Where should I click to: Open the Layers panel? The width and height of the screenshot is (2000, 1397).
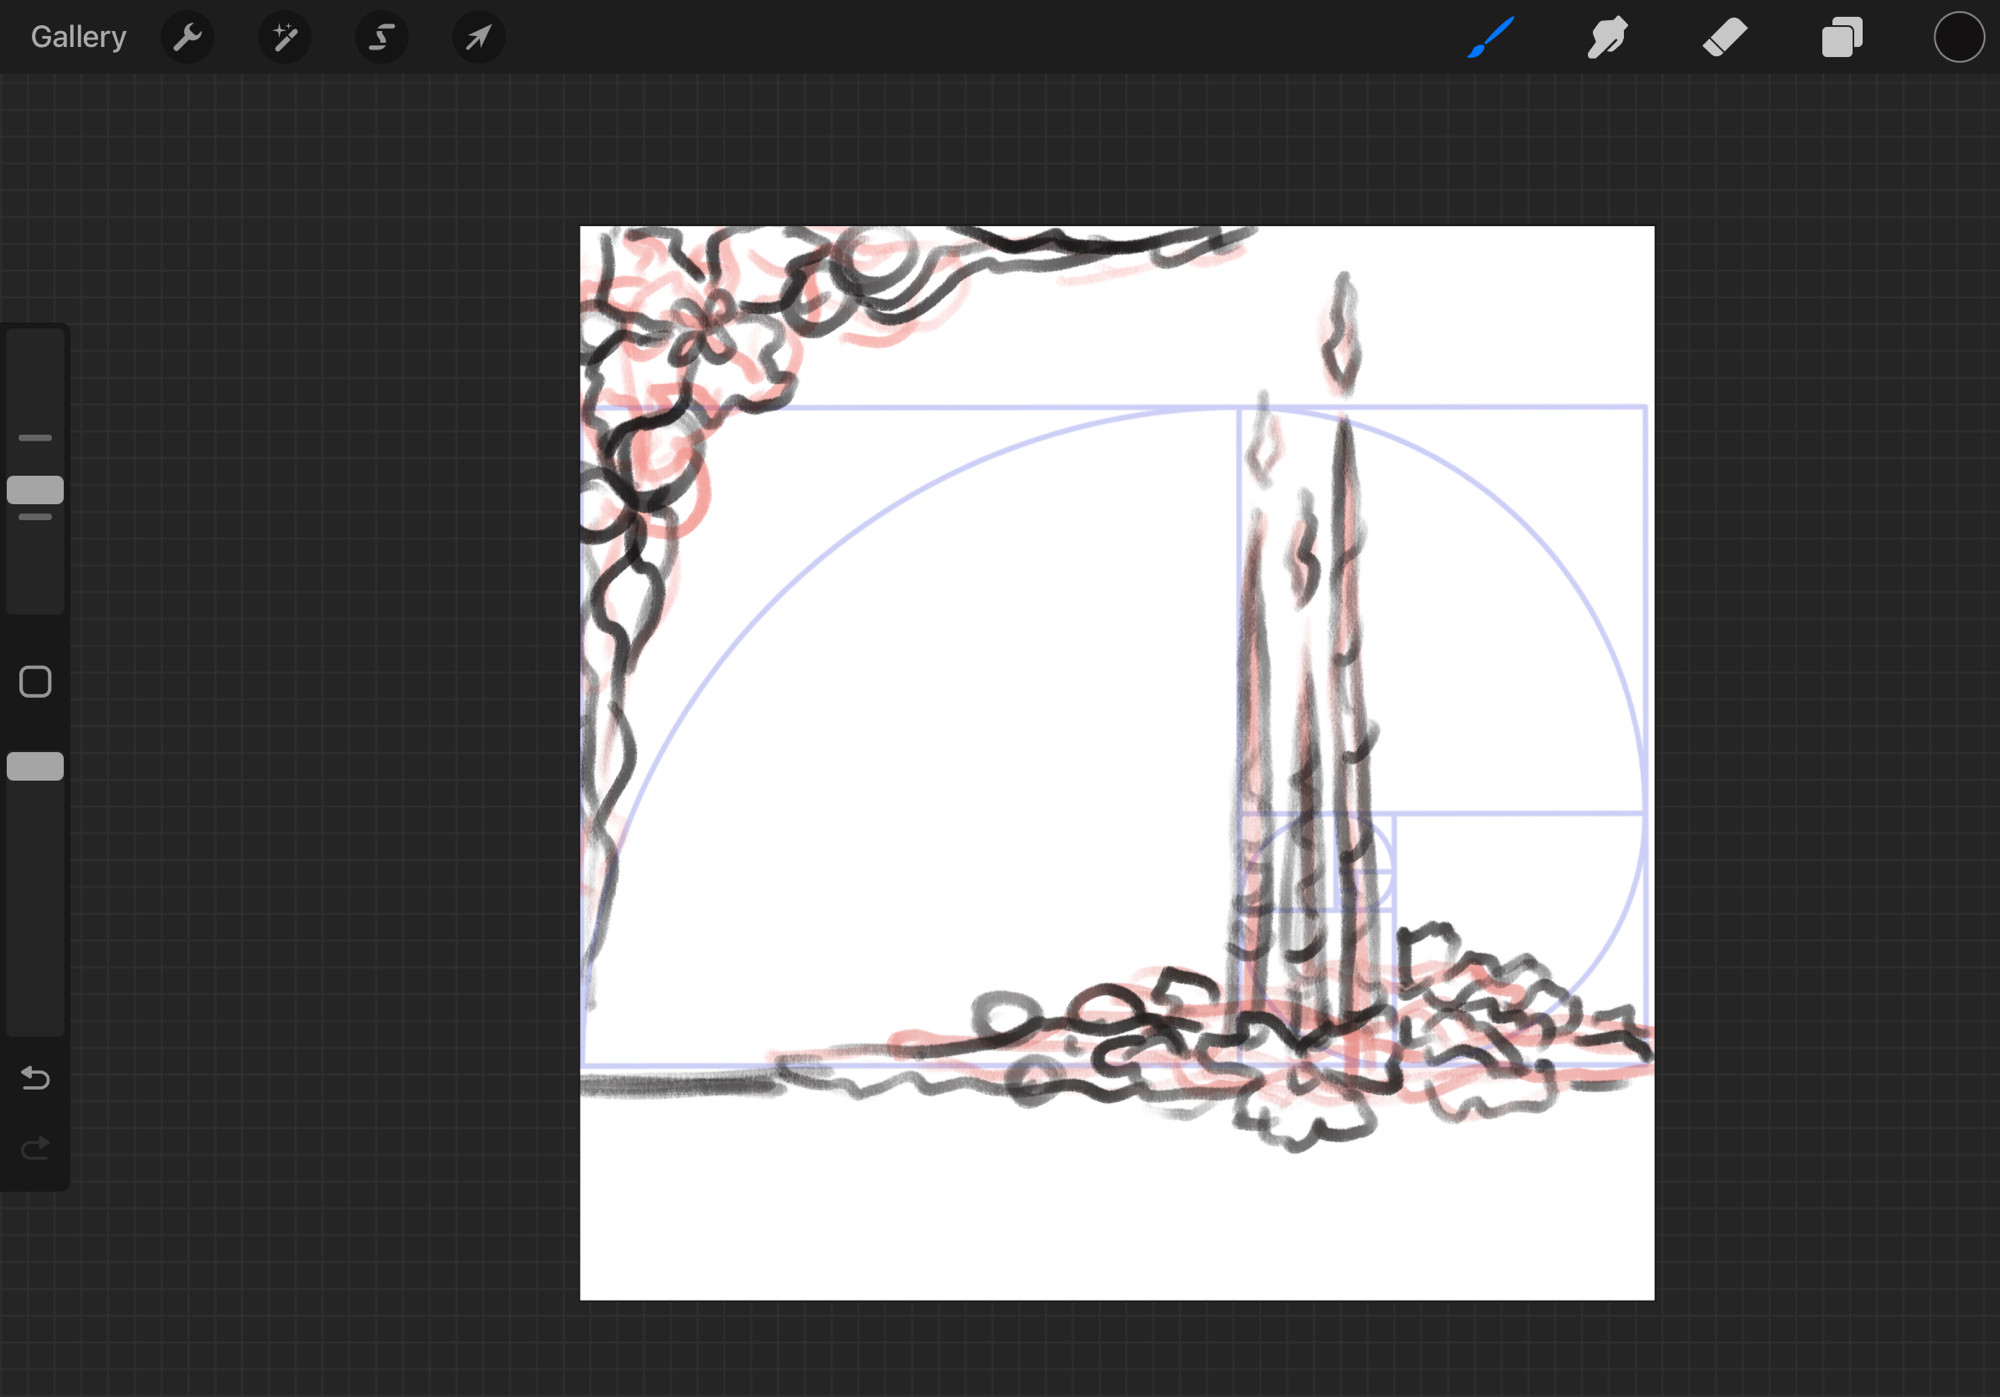pos(1842,37)
